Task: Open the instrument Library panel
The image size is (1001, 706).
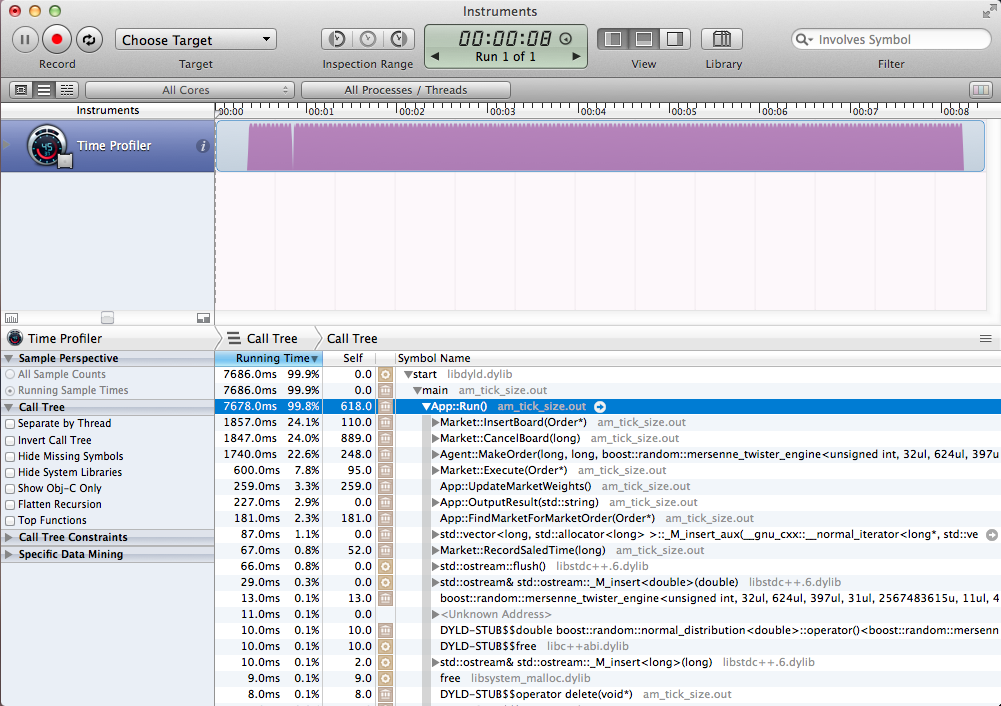Action: click(x=722, y=38)
